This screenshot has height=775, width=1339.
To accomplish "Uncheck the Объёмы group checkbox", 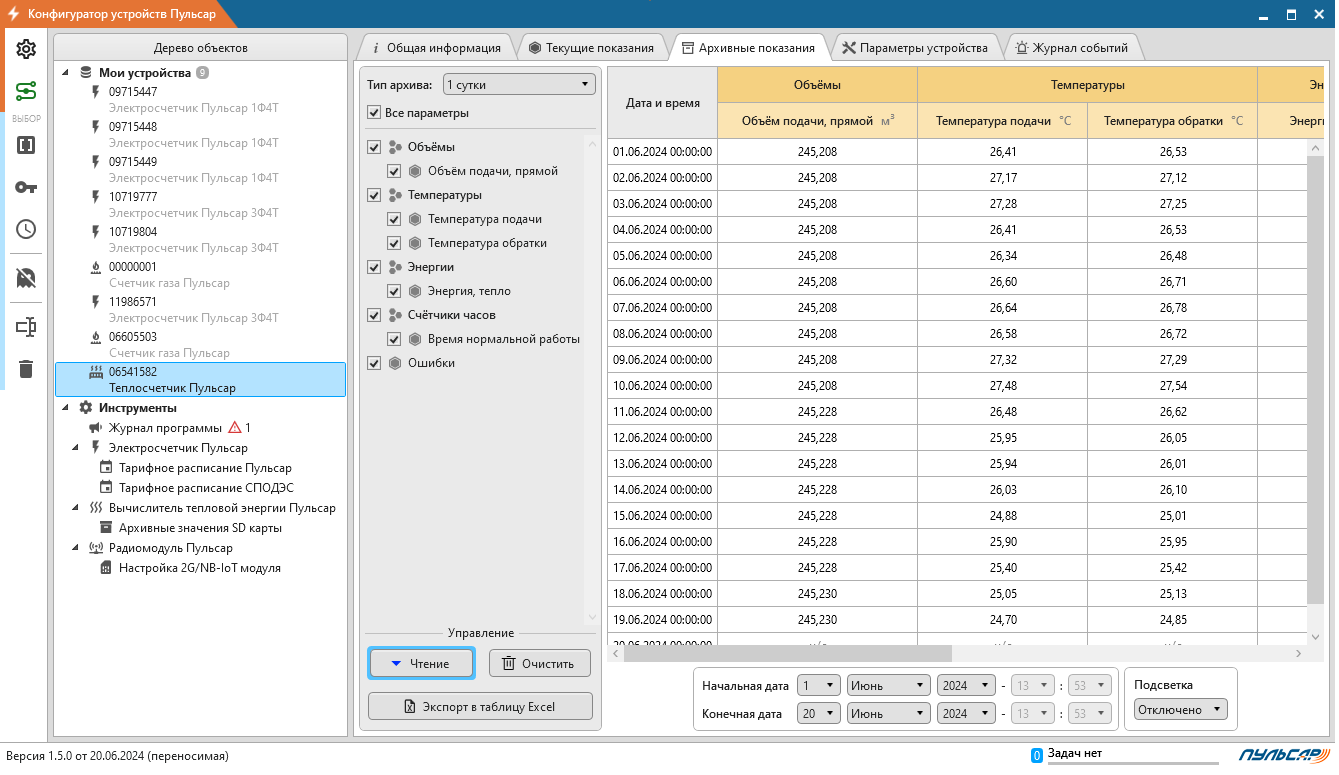I will [x=374, y=147].
